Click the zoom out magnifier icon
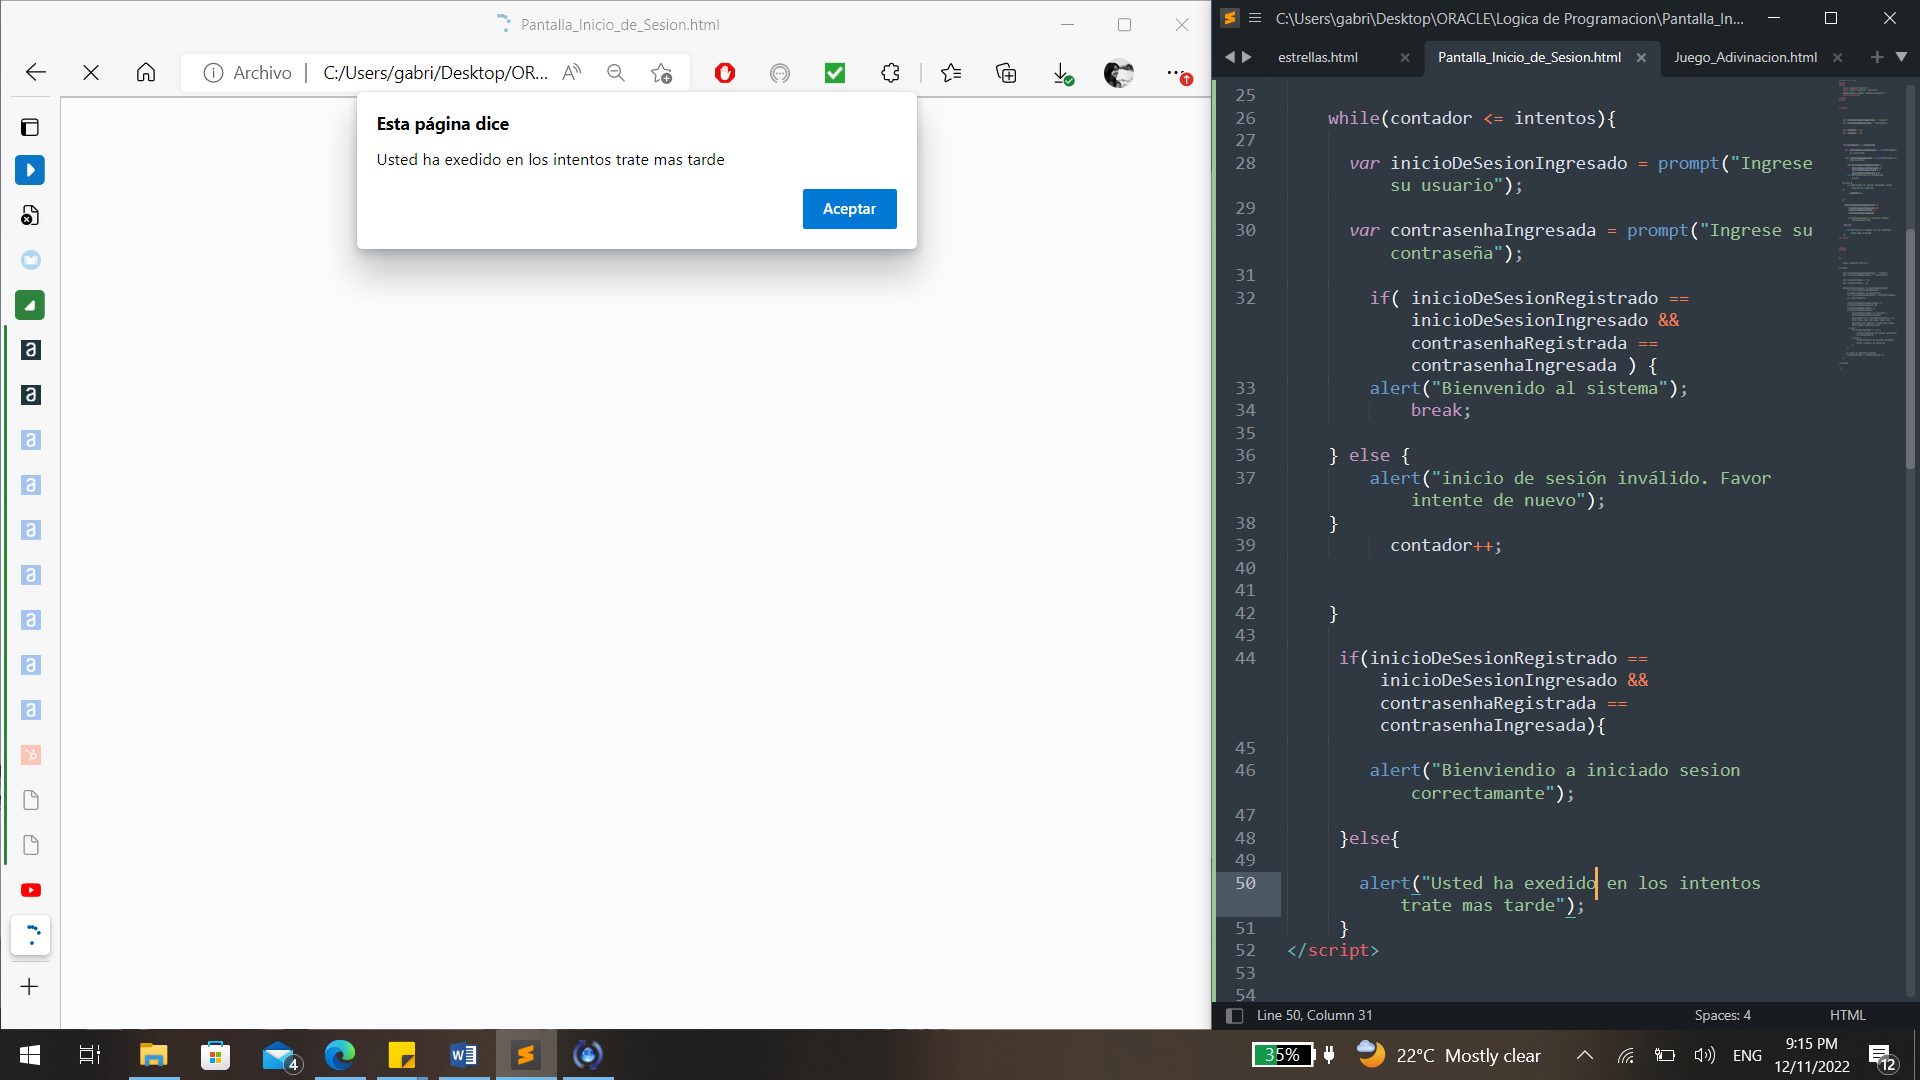 pos(616,72)
